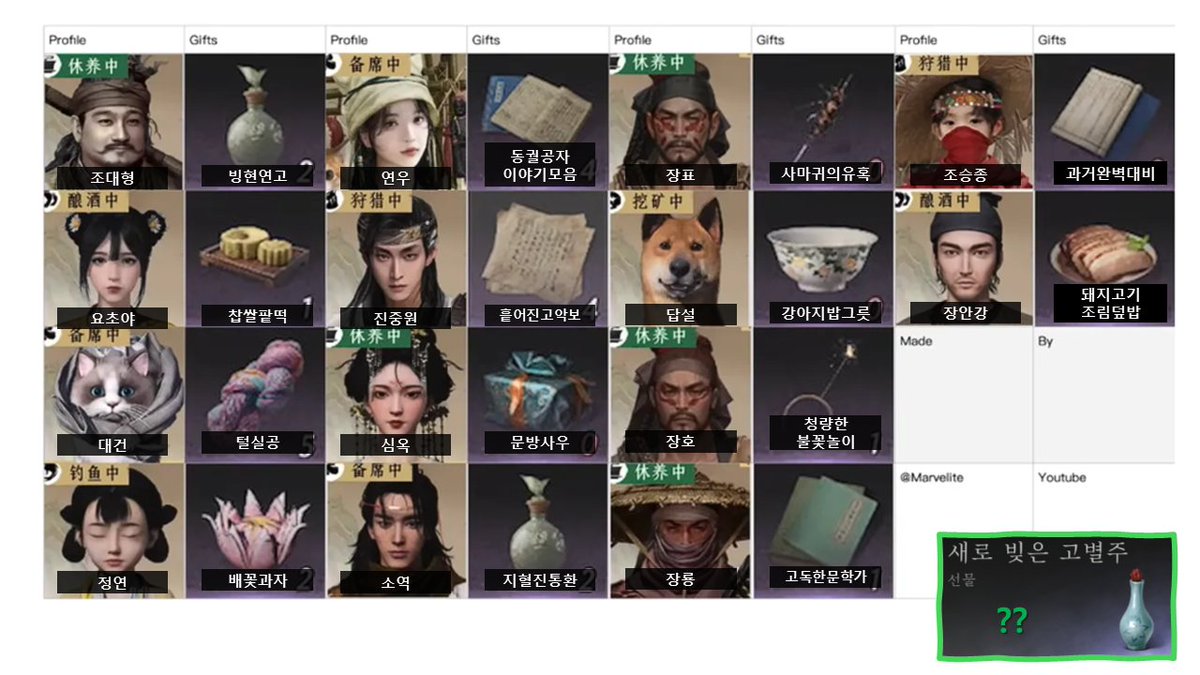Select the 고독한문학가 green booklet gift image

(x=823, y=531)
